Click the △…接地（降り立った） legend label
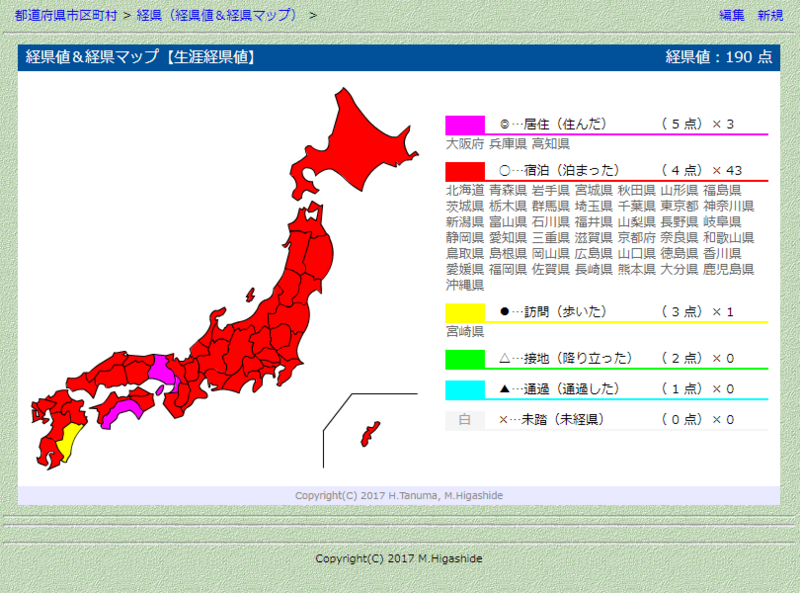The height and width of the screenshot is (593, 800). point(565,358)
